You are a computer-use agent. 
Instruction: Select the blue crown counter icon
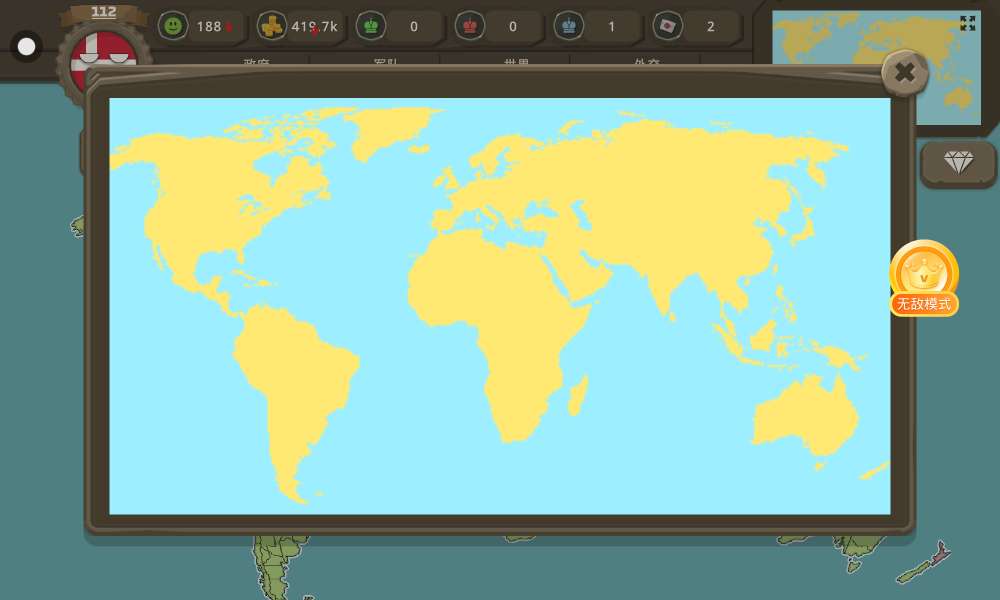pos(569,26)
